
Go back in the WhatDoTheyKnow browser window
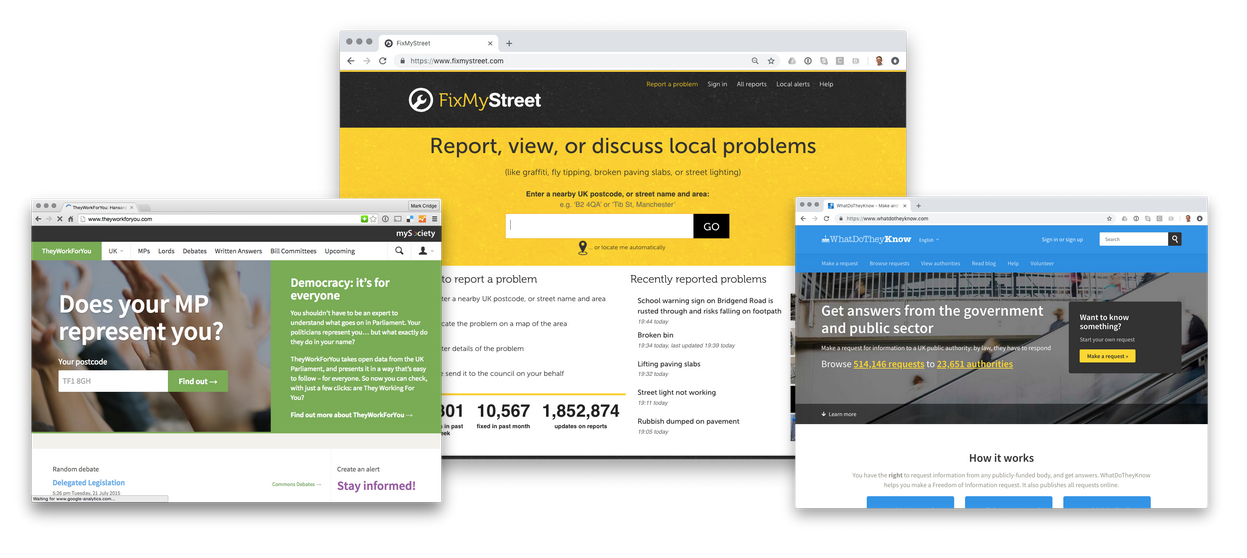point(803,219)
